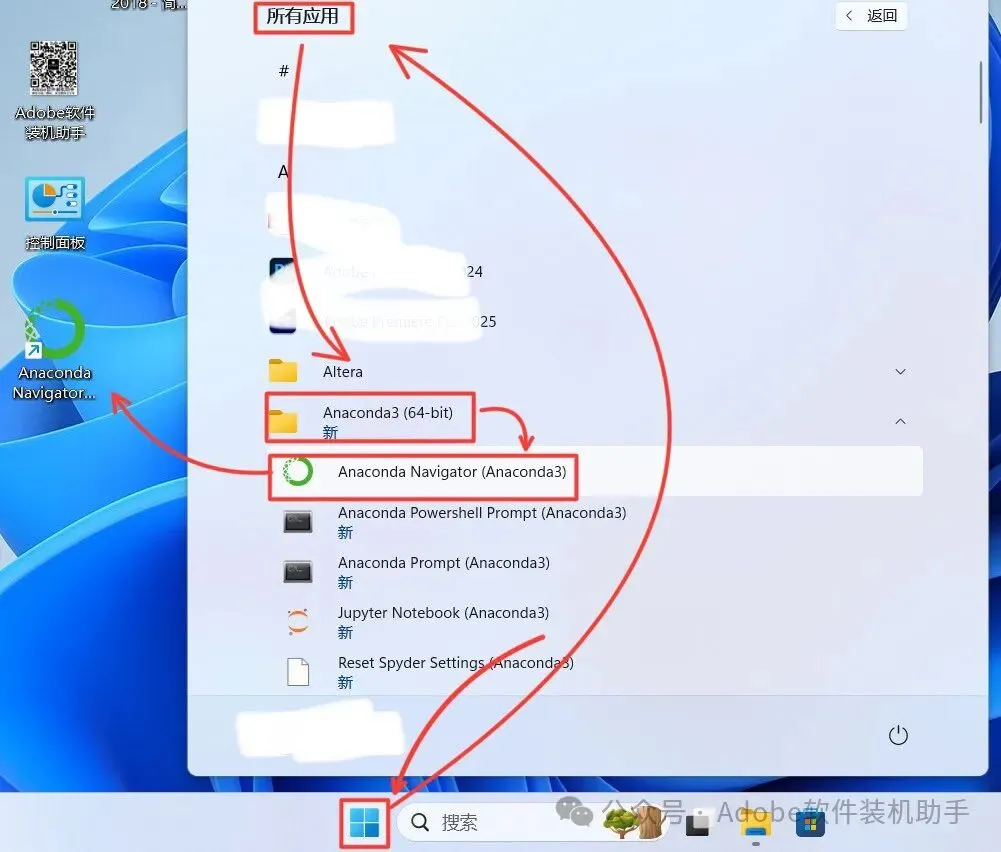Click the # letter index header
1001x852 pixels.
pos(284,71)
